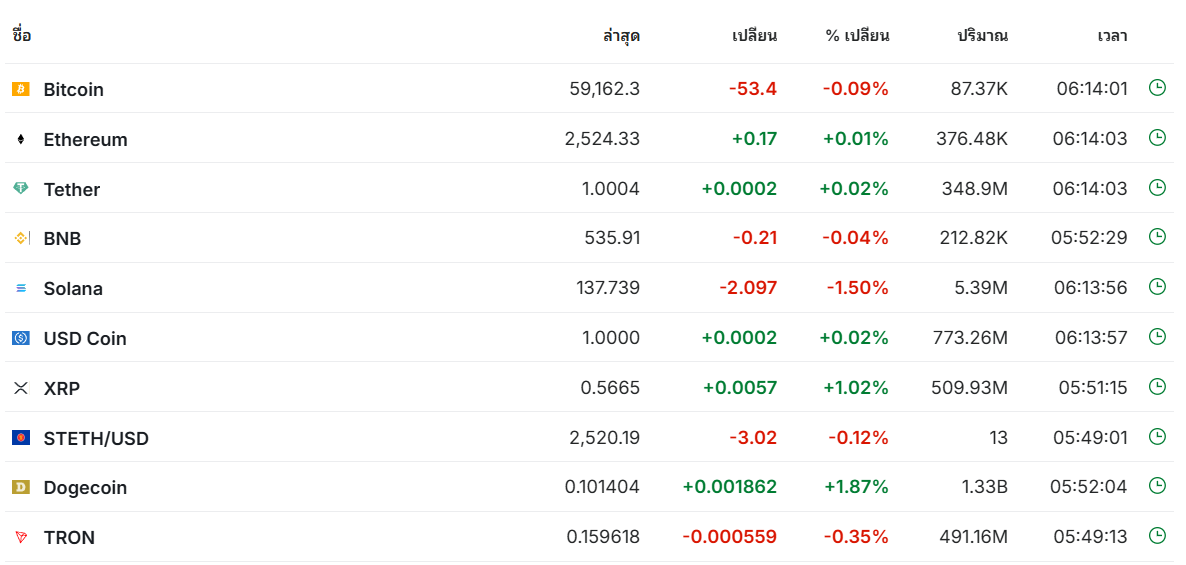Sort by % เปลี่ยน column header
This screenshot has width=1186, height=565.
click(857, 36)
